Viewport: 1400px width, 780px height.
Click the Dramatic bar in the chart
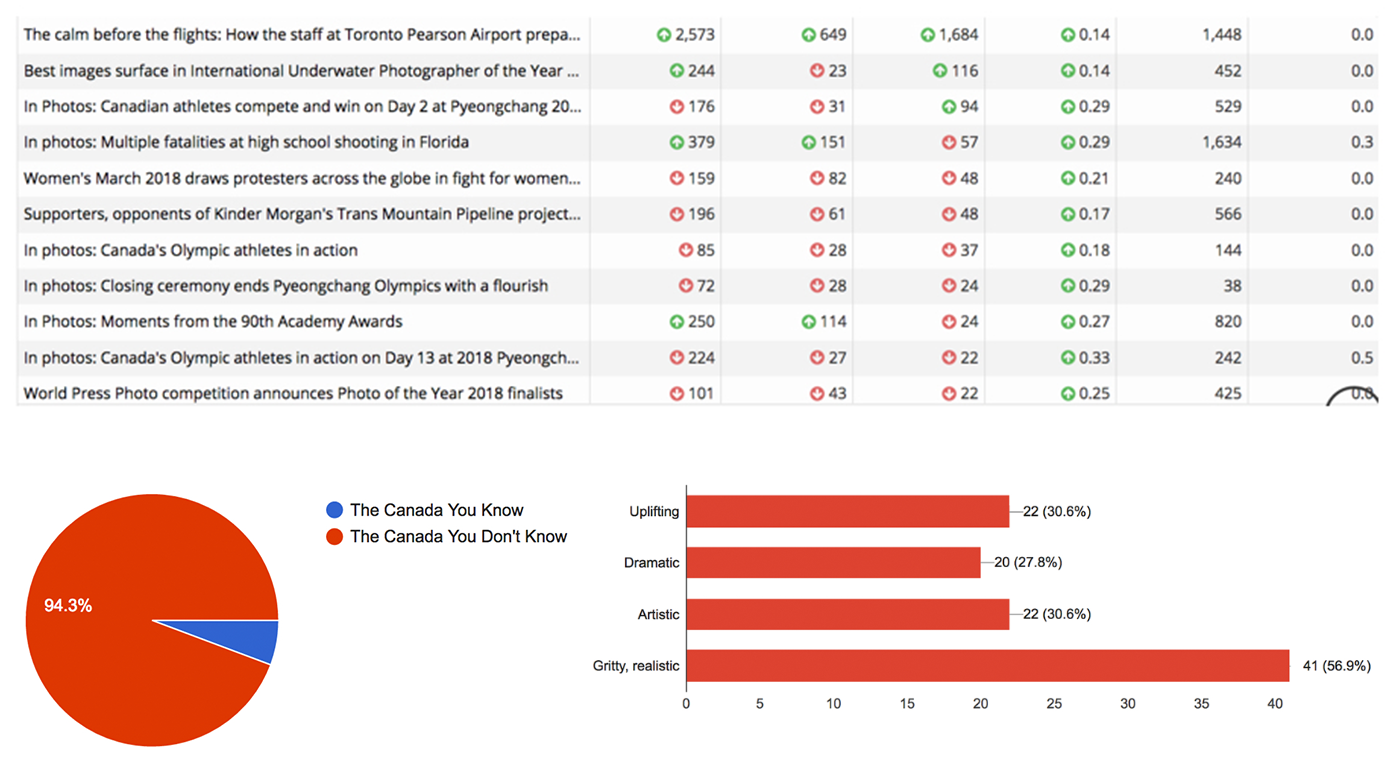pos(833,562)
